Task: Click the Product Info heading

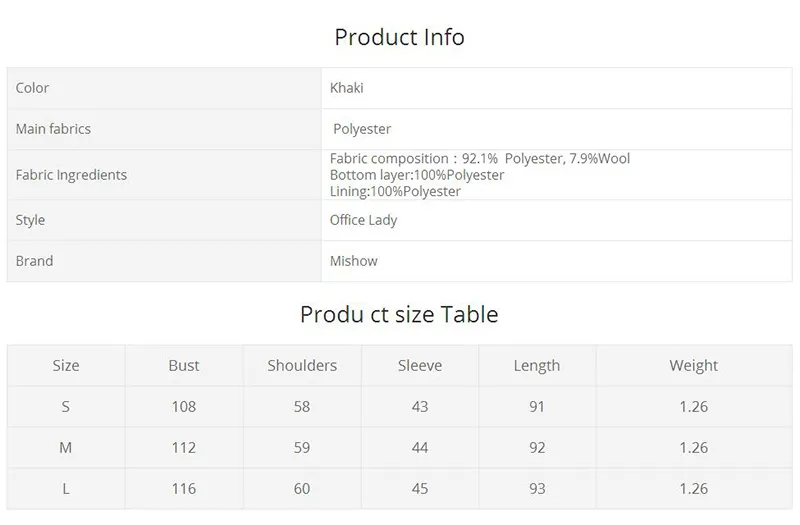Action: pyautogui.click(x=399, y=38)
